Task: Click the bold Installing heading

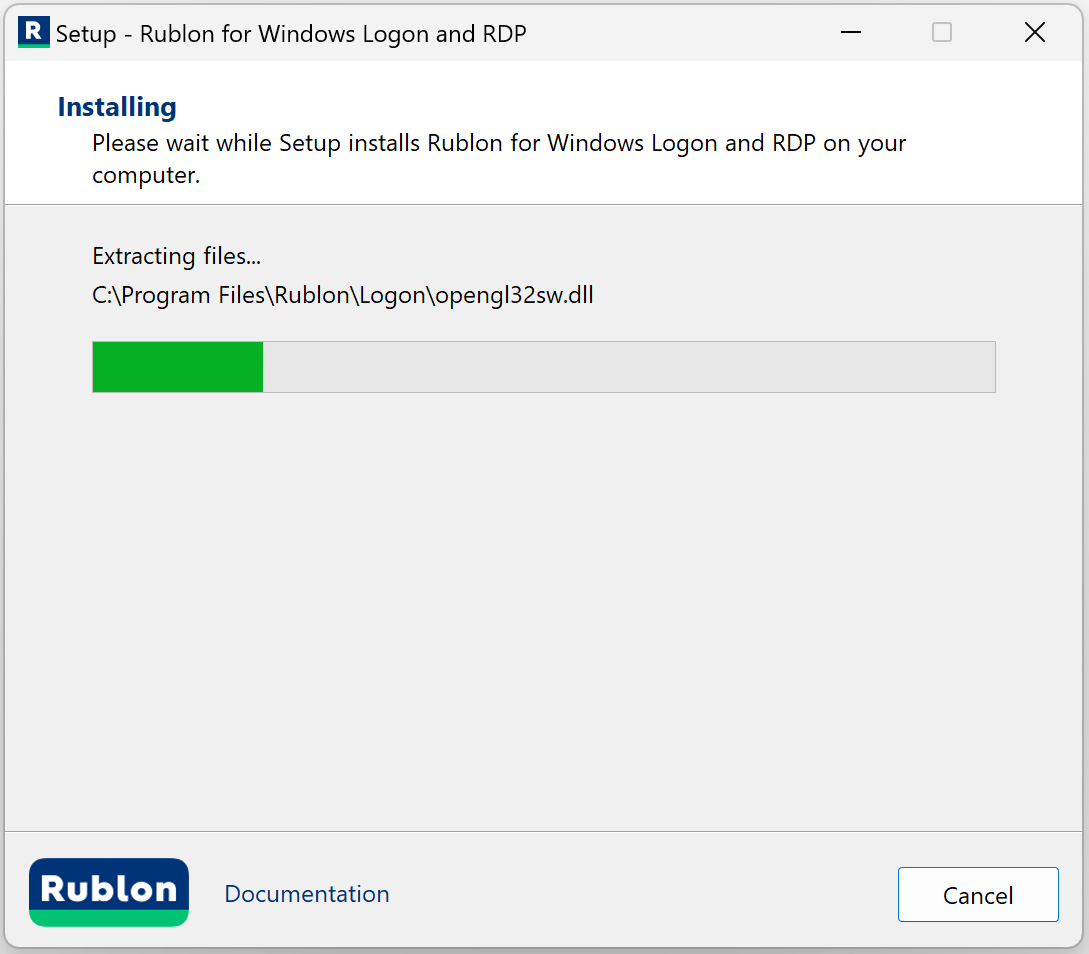Action: [x=117, y=107]
